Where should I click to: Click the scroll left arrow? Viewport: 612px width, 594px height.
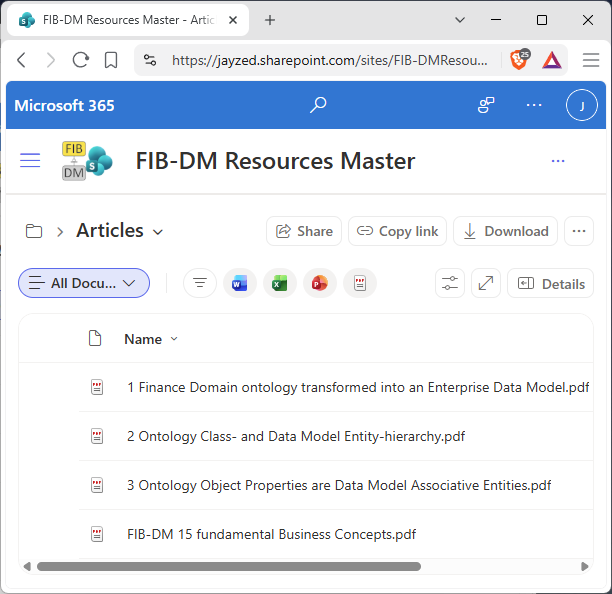tap(27, 566)
